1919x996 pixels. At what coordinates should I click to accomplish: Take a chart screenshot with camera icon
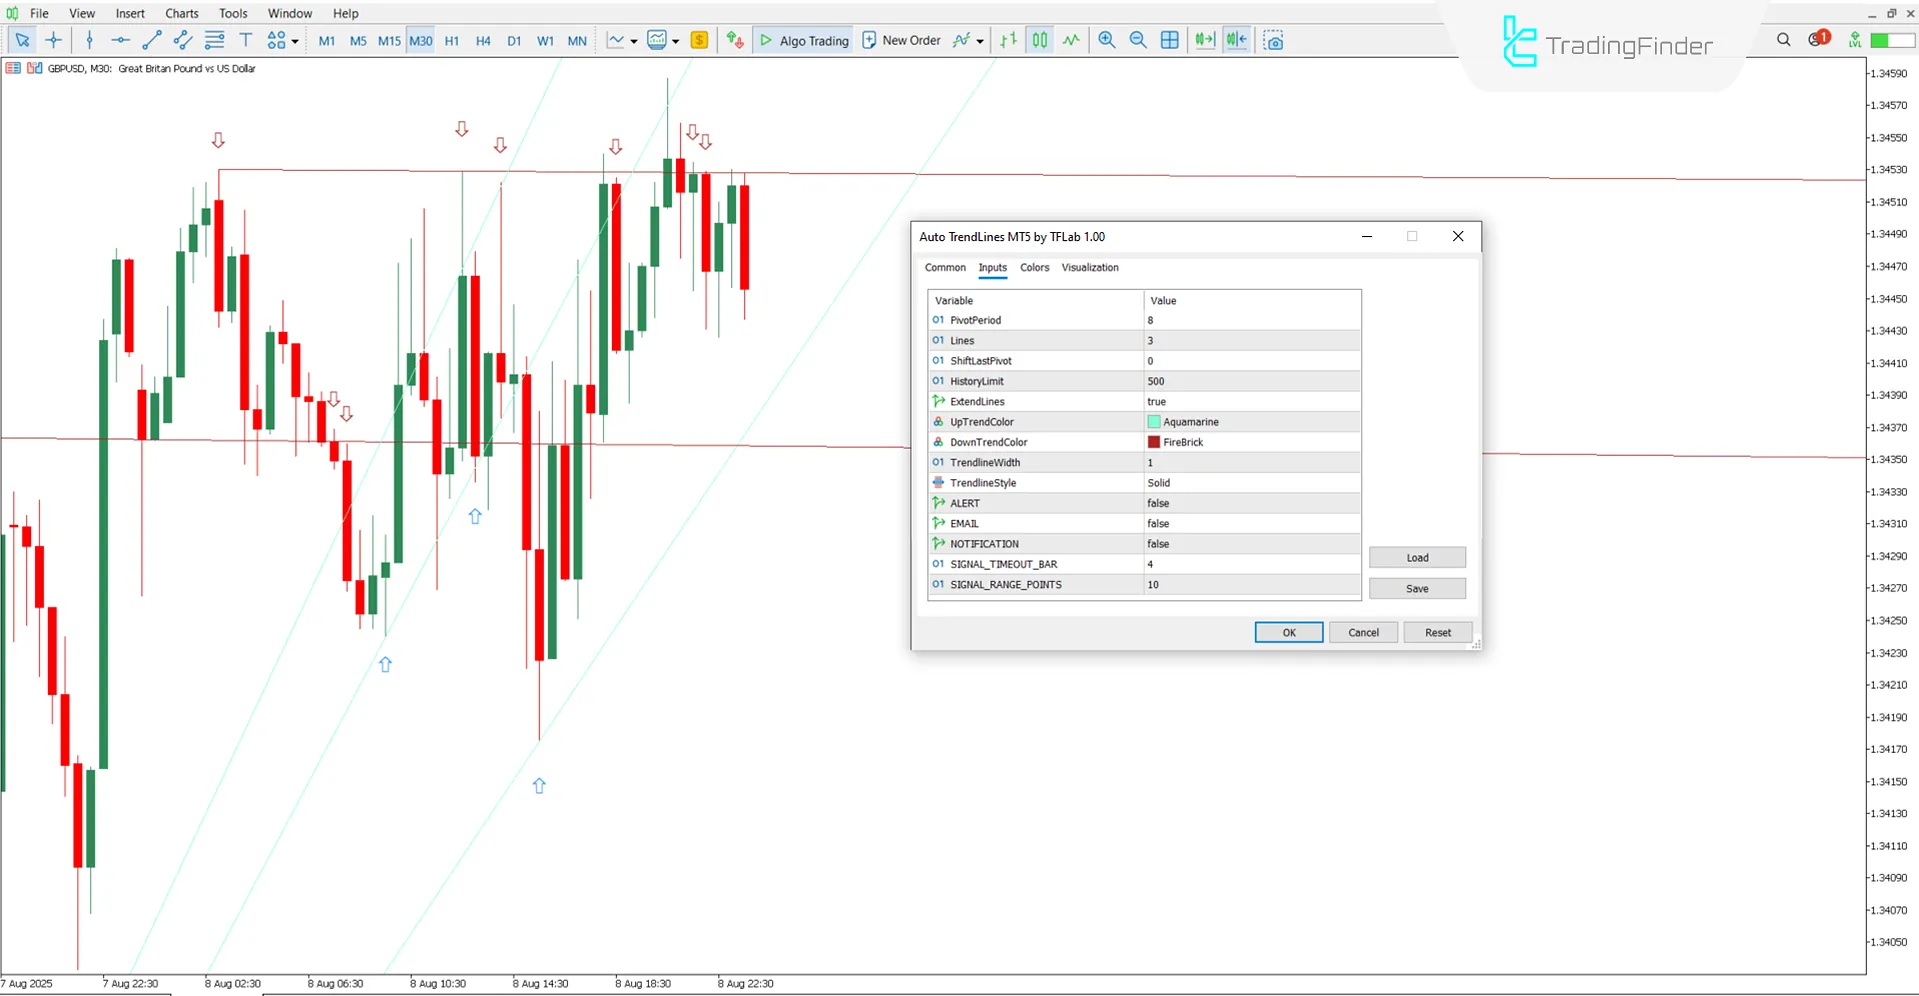(x=1273, y=41)
